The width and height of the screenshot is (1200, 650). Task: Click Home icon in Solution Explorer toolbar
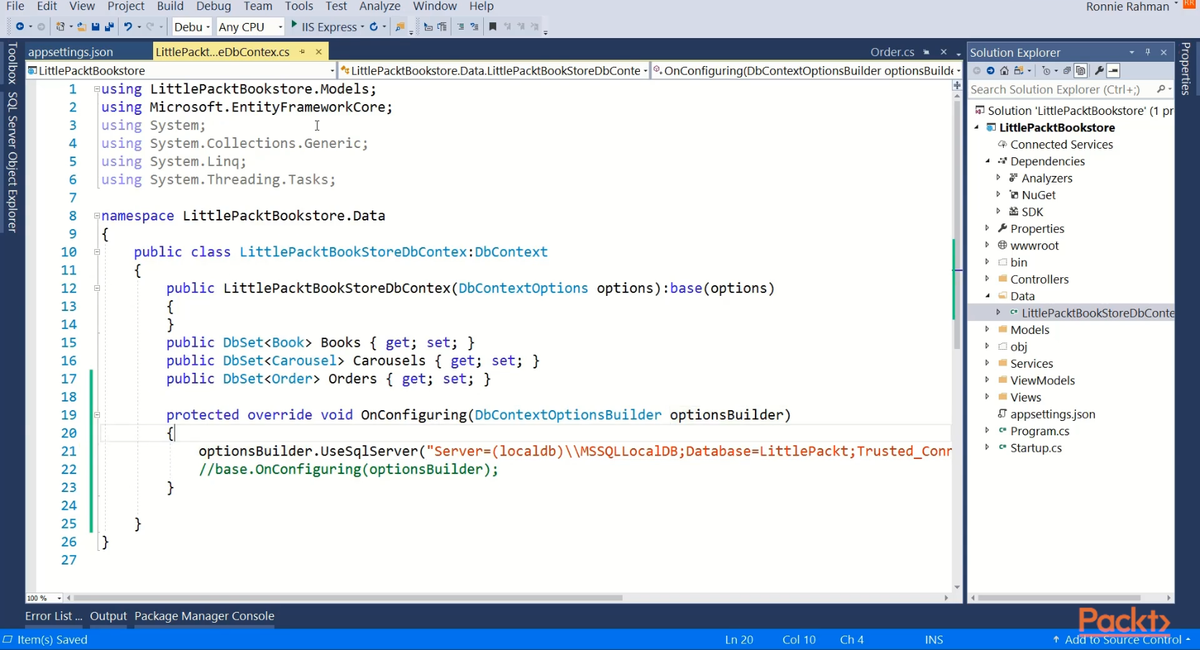pyautogui.click(x=1004, y=71)
